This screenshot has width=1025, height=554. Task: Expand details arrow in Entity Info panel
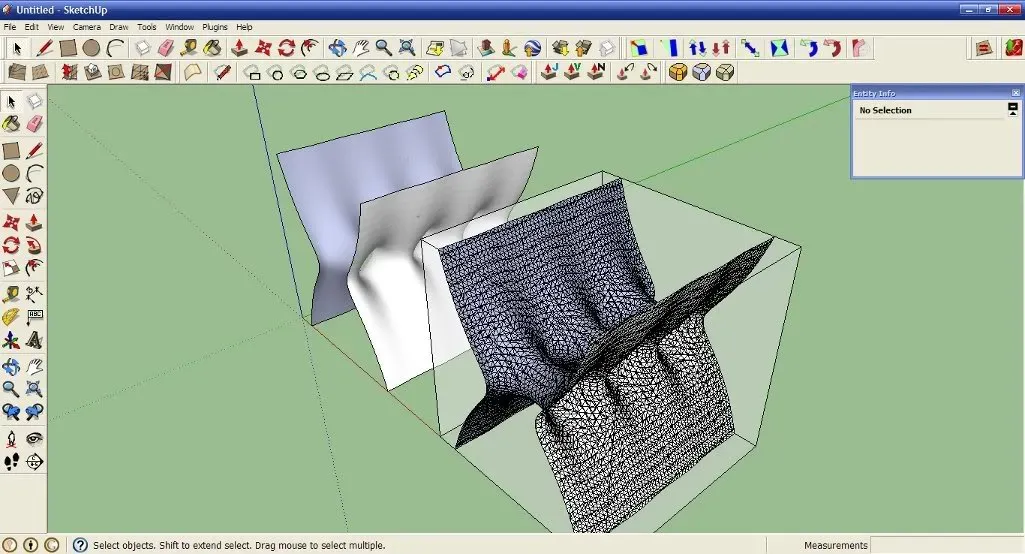tap(1013, 109)
